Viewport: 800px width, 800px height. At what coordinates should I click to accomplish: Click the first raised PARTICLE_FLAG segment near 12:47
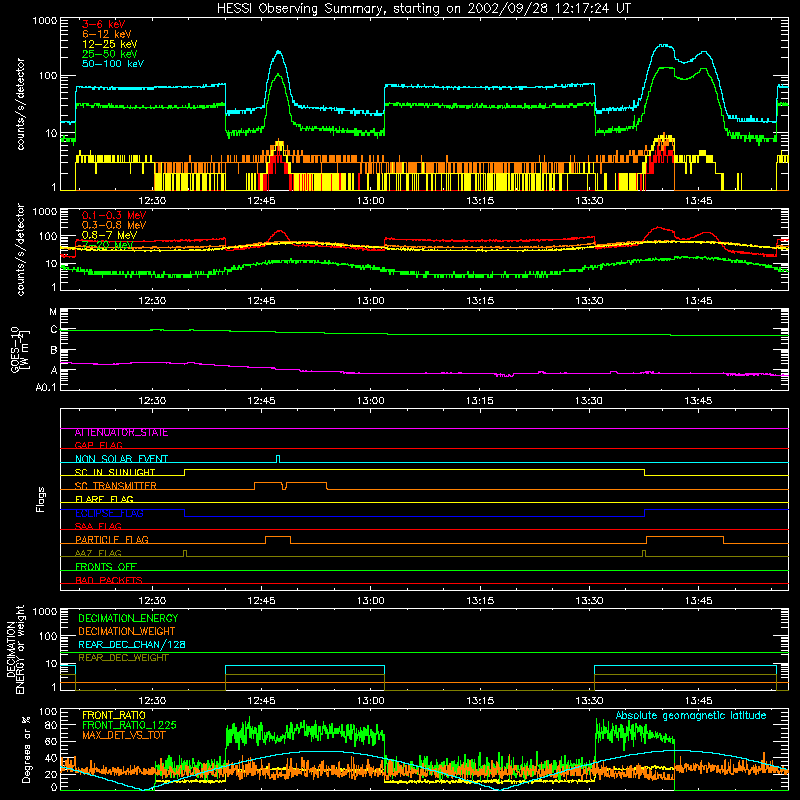pos(278,540)
